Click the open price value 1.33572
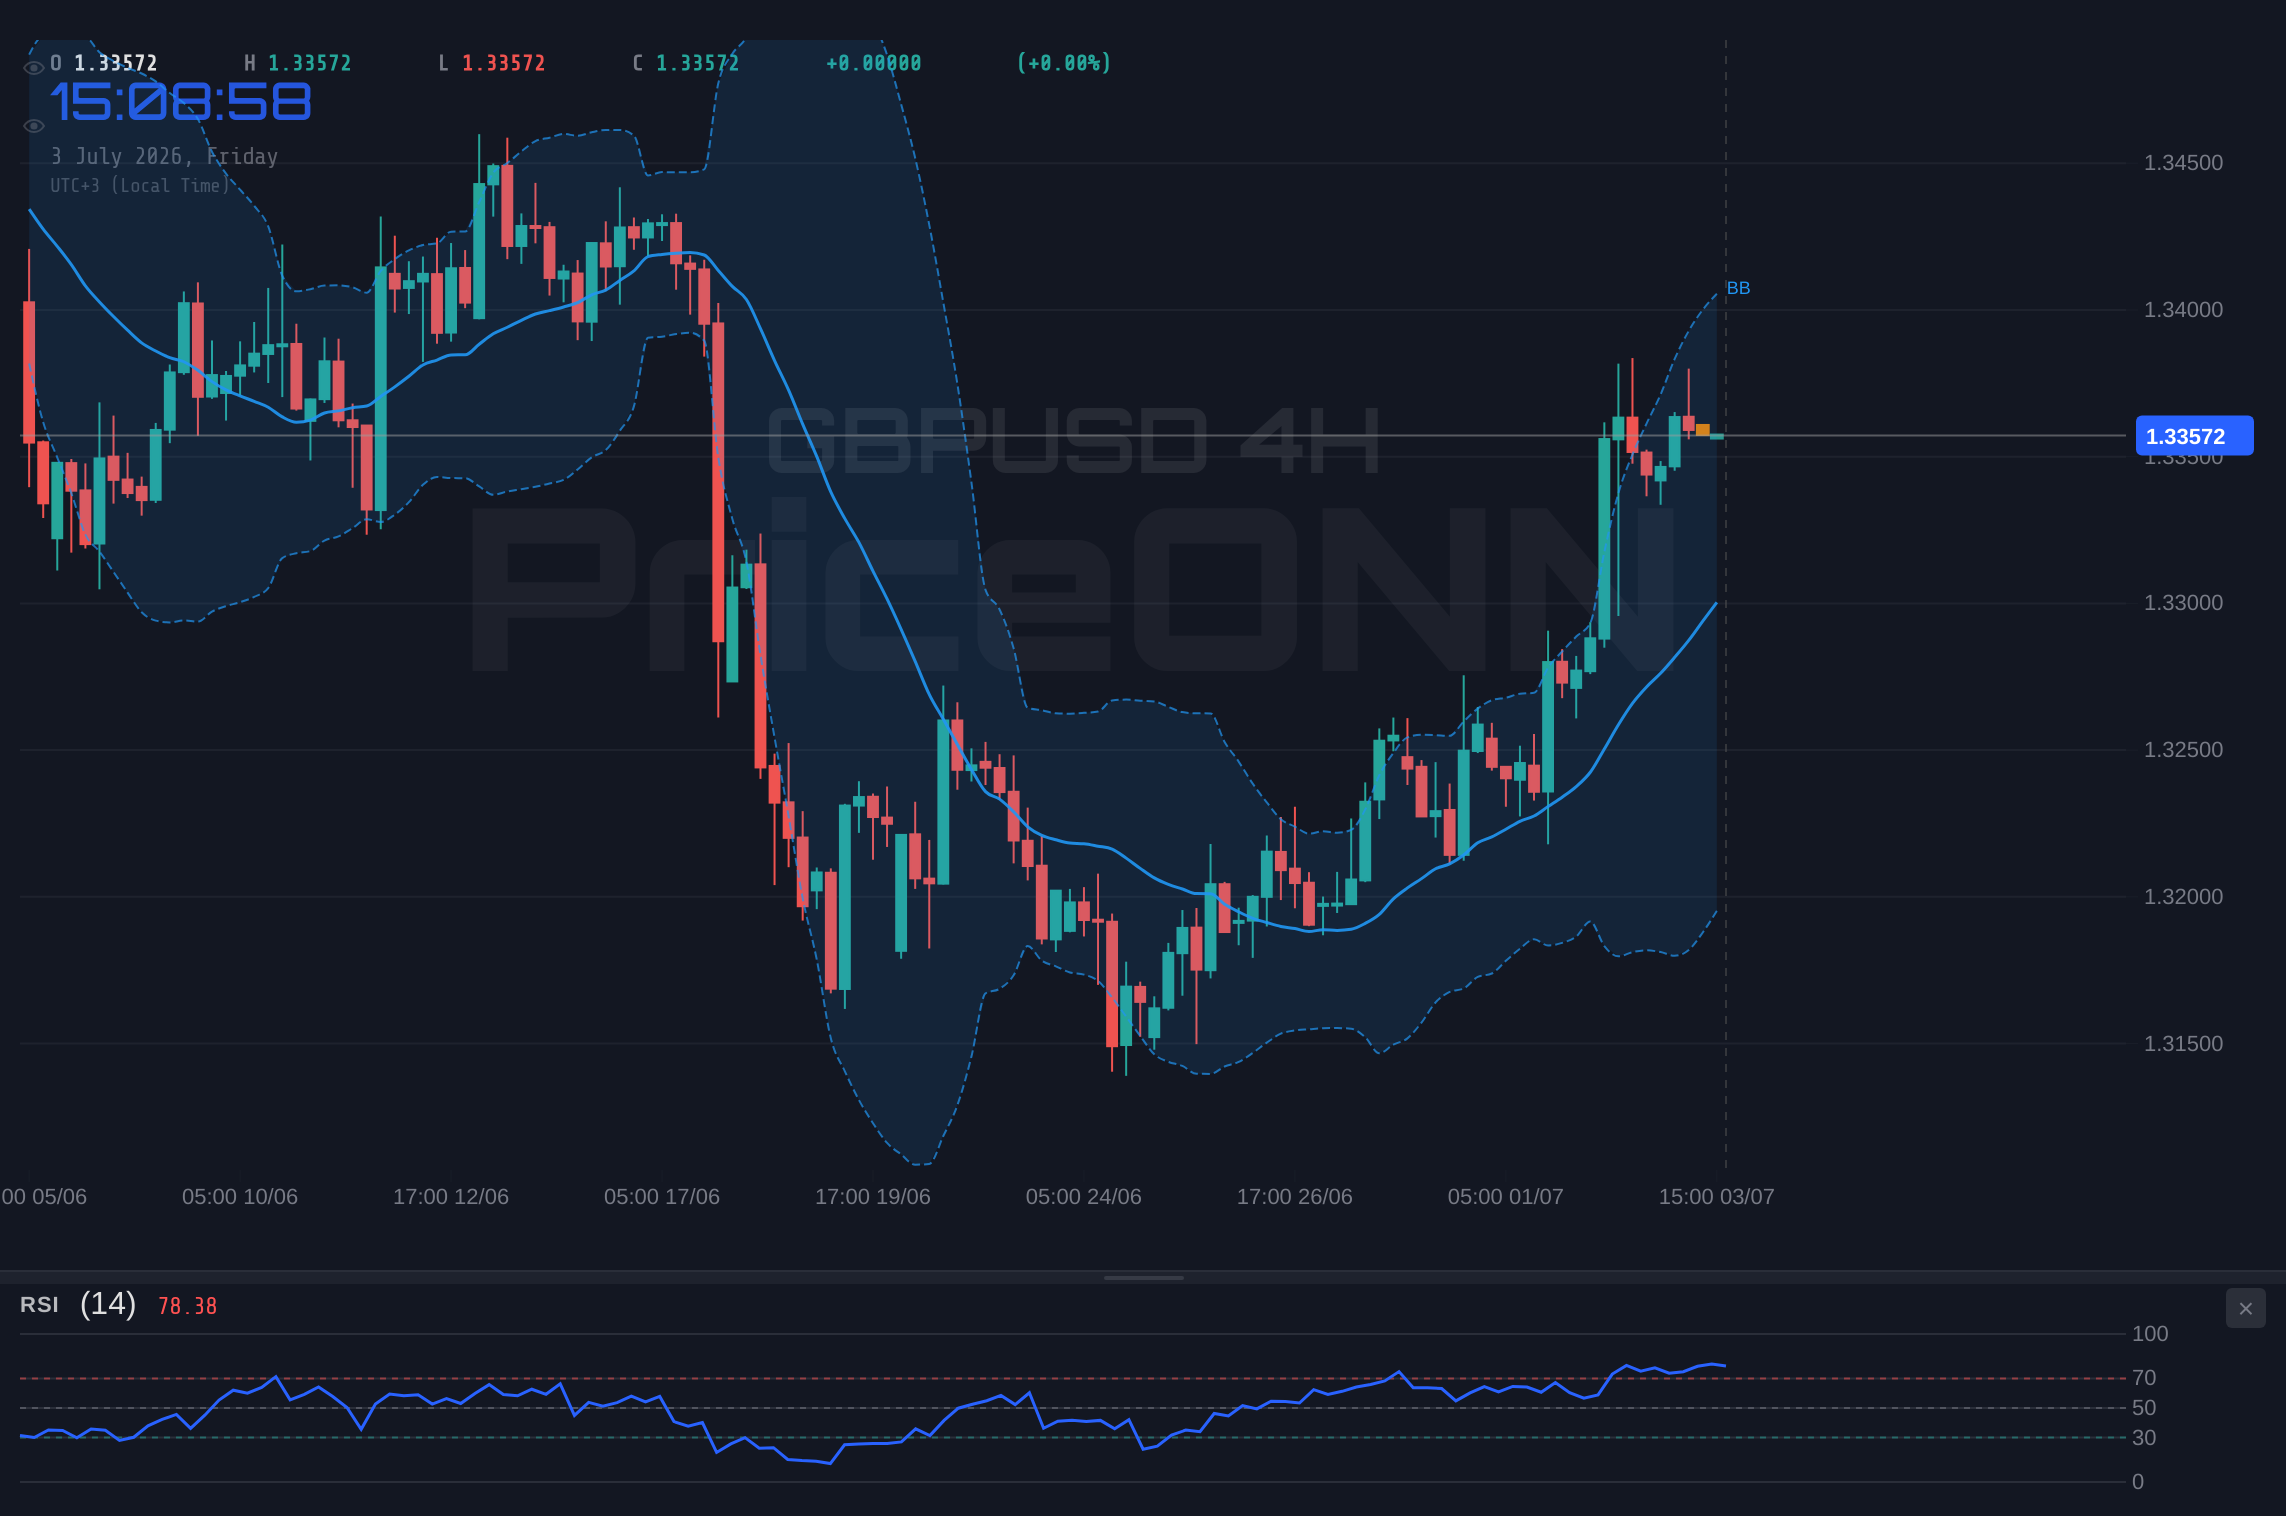This screenshot has width=2286, height=1516. coord(116,63)
